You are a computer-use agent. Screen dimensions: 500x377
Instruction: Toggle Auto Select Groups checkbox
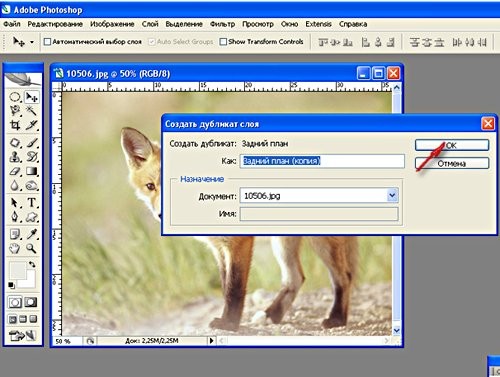(152, 42)
